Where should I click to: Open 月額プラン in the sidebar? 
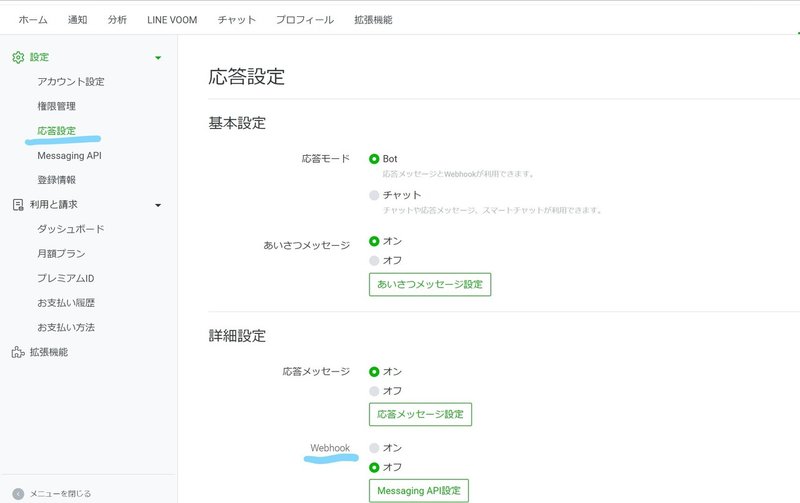tap(61, 254)
